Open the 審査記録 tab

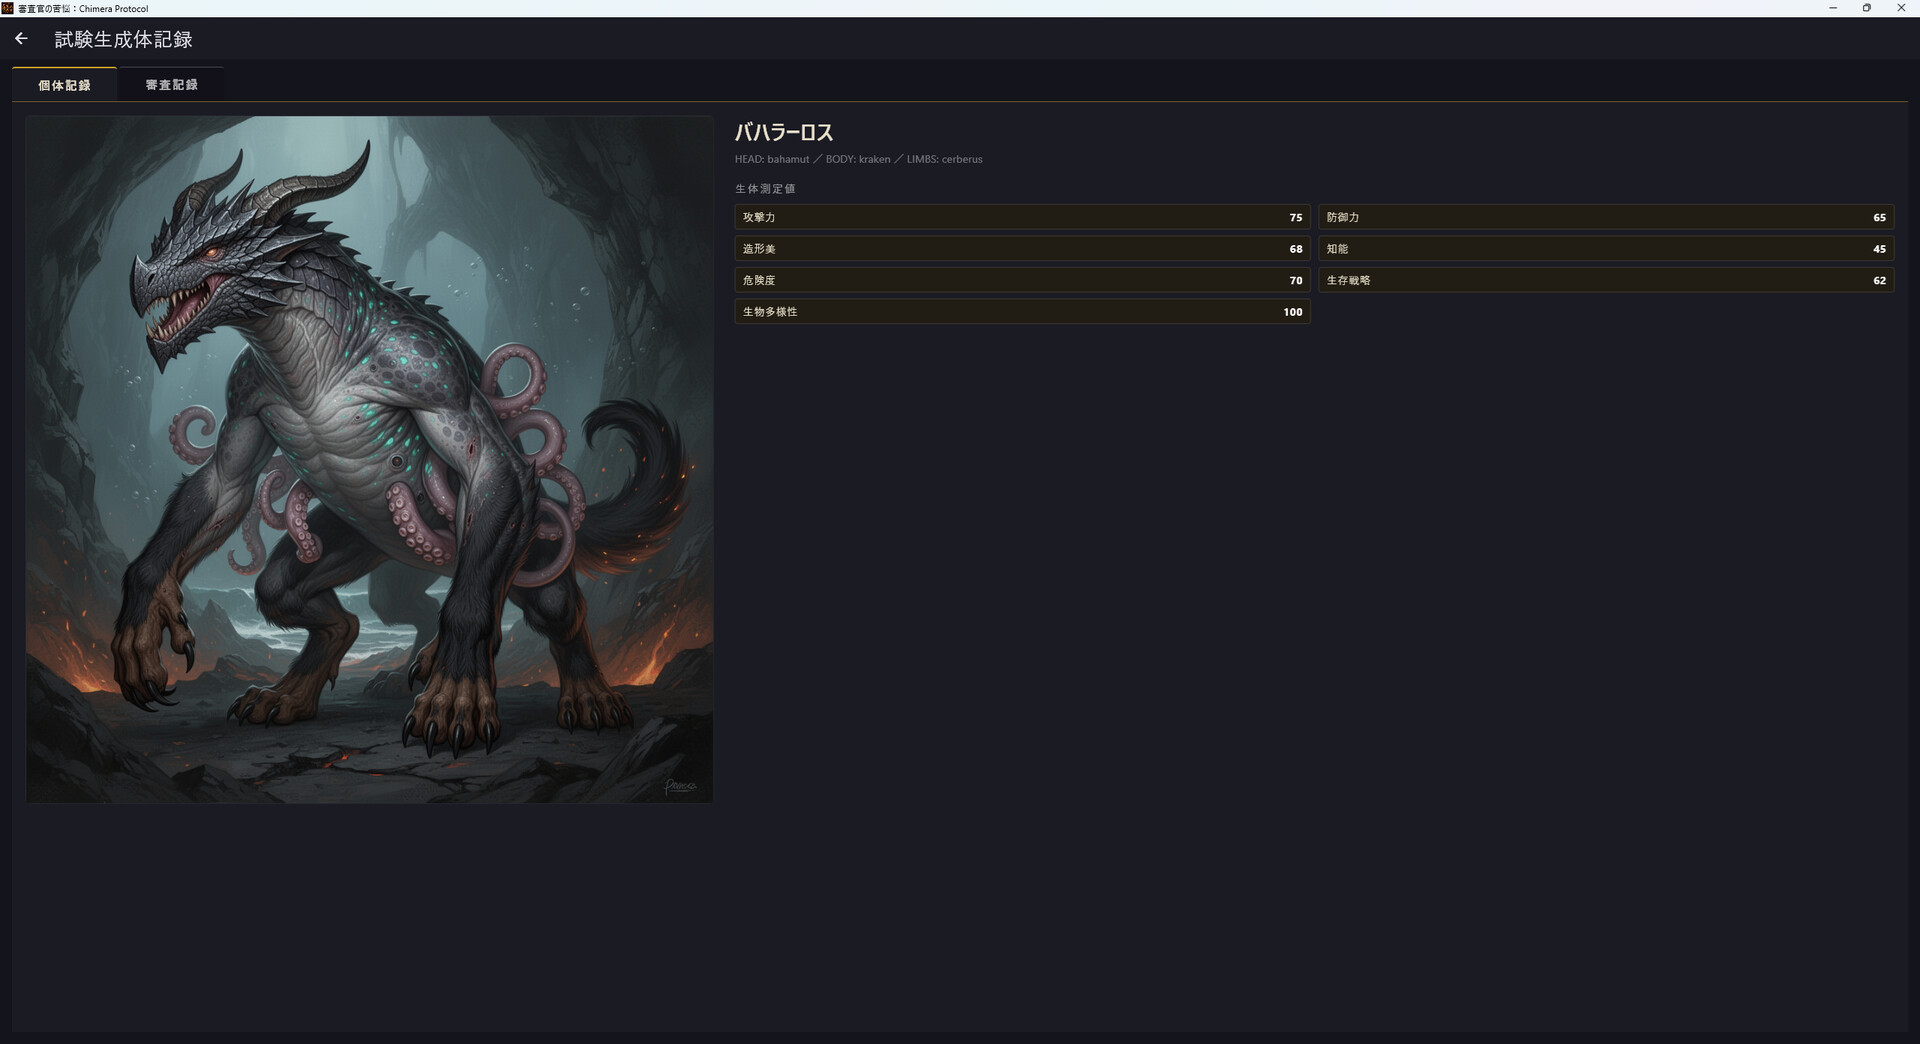coord(171,85)
